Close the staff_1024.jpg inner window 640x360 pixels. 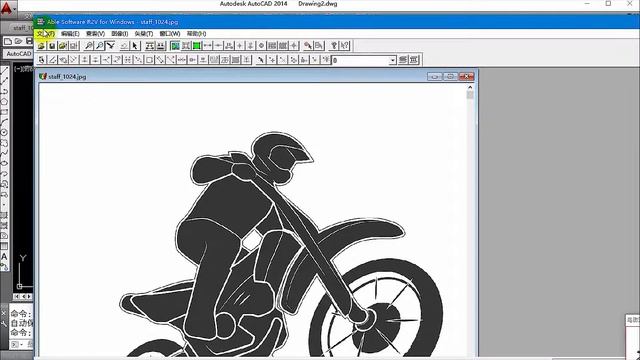466,76
